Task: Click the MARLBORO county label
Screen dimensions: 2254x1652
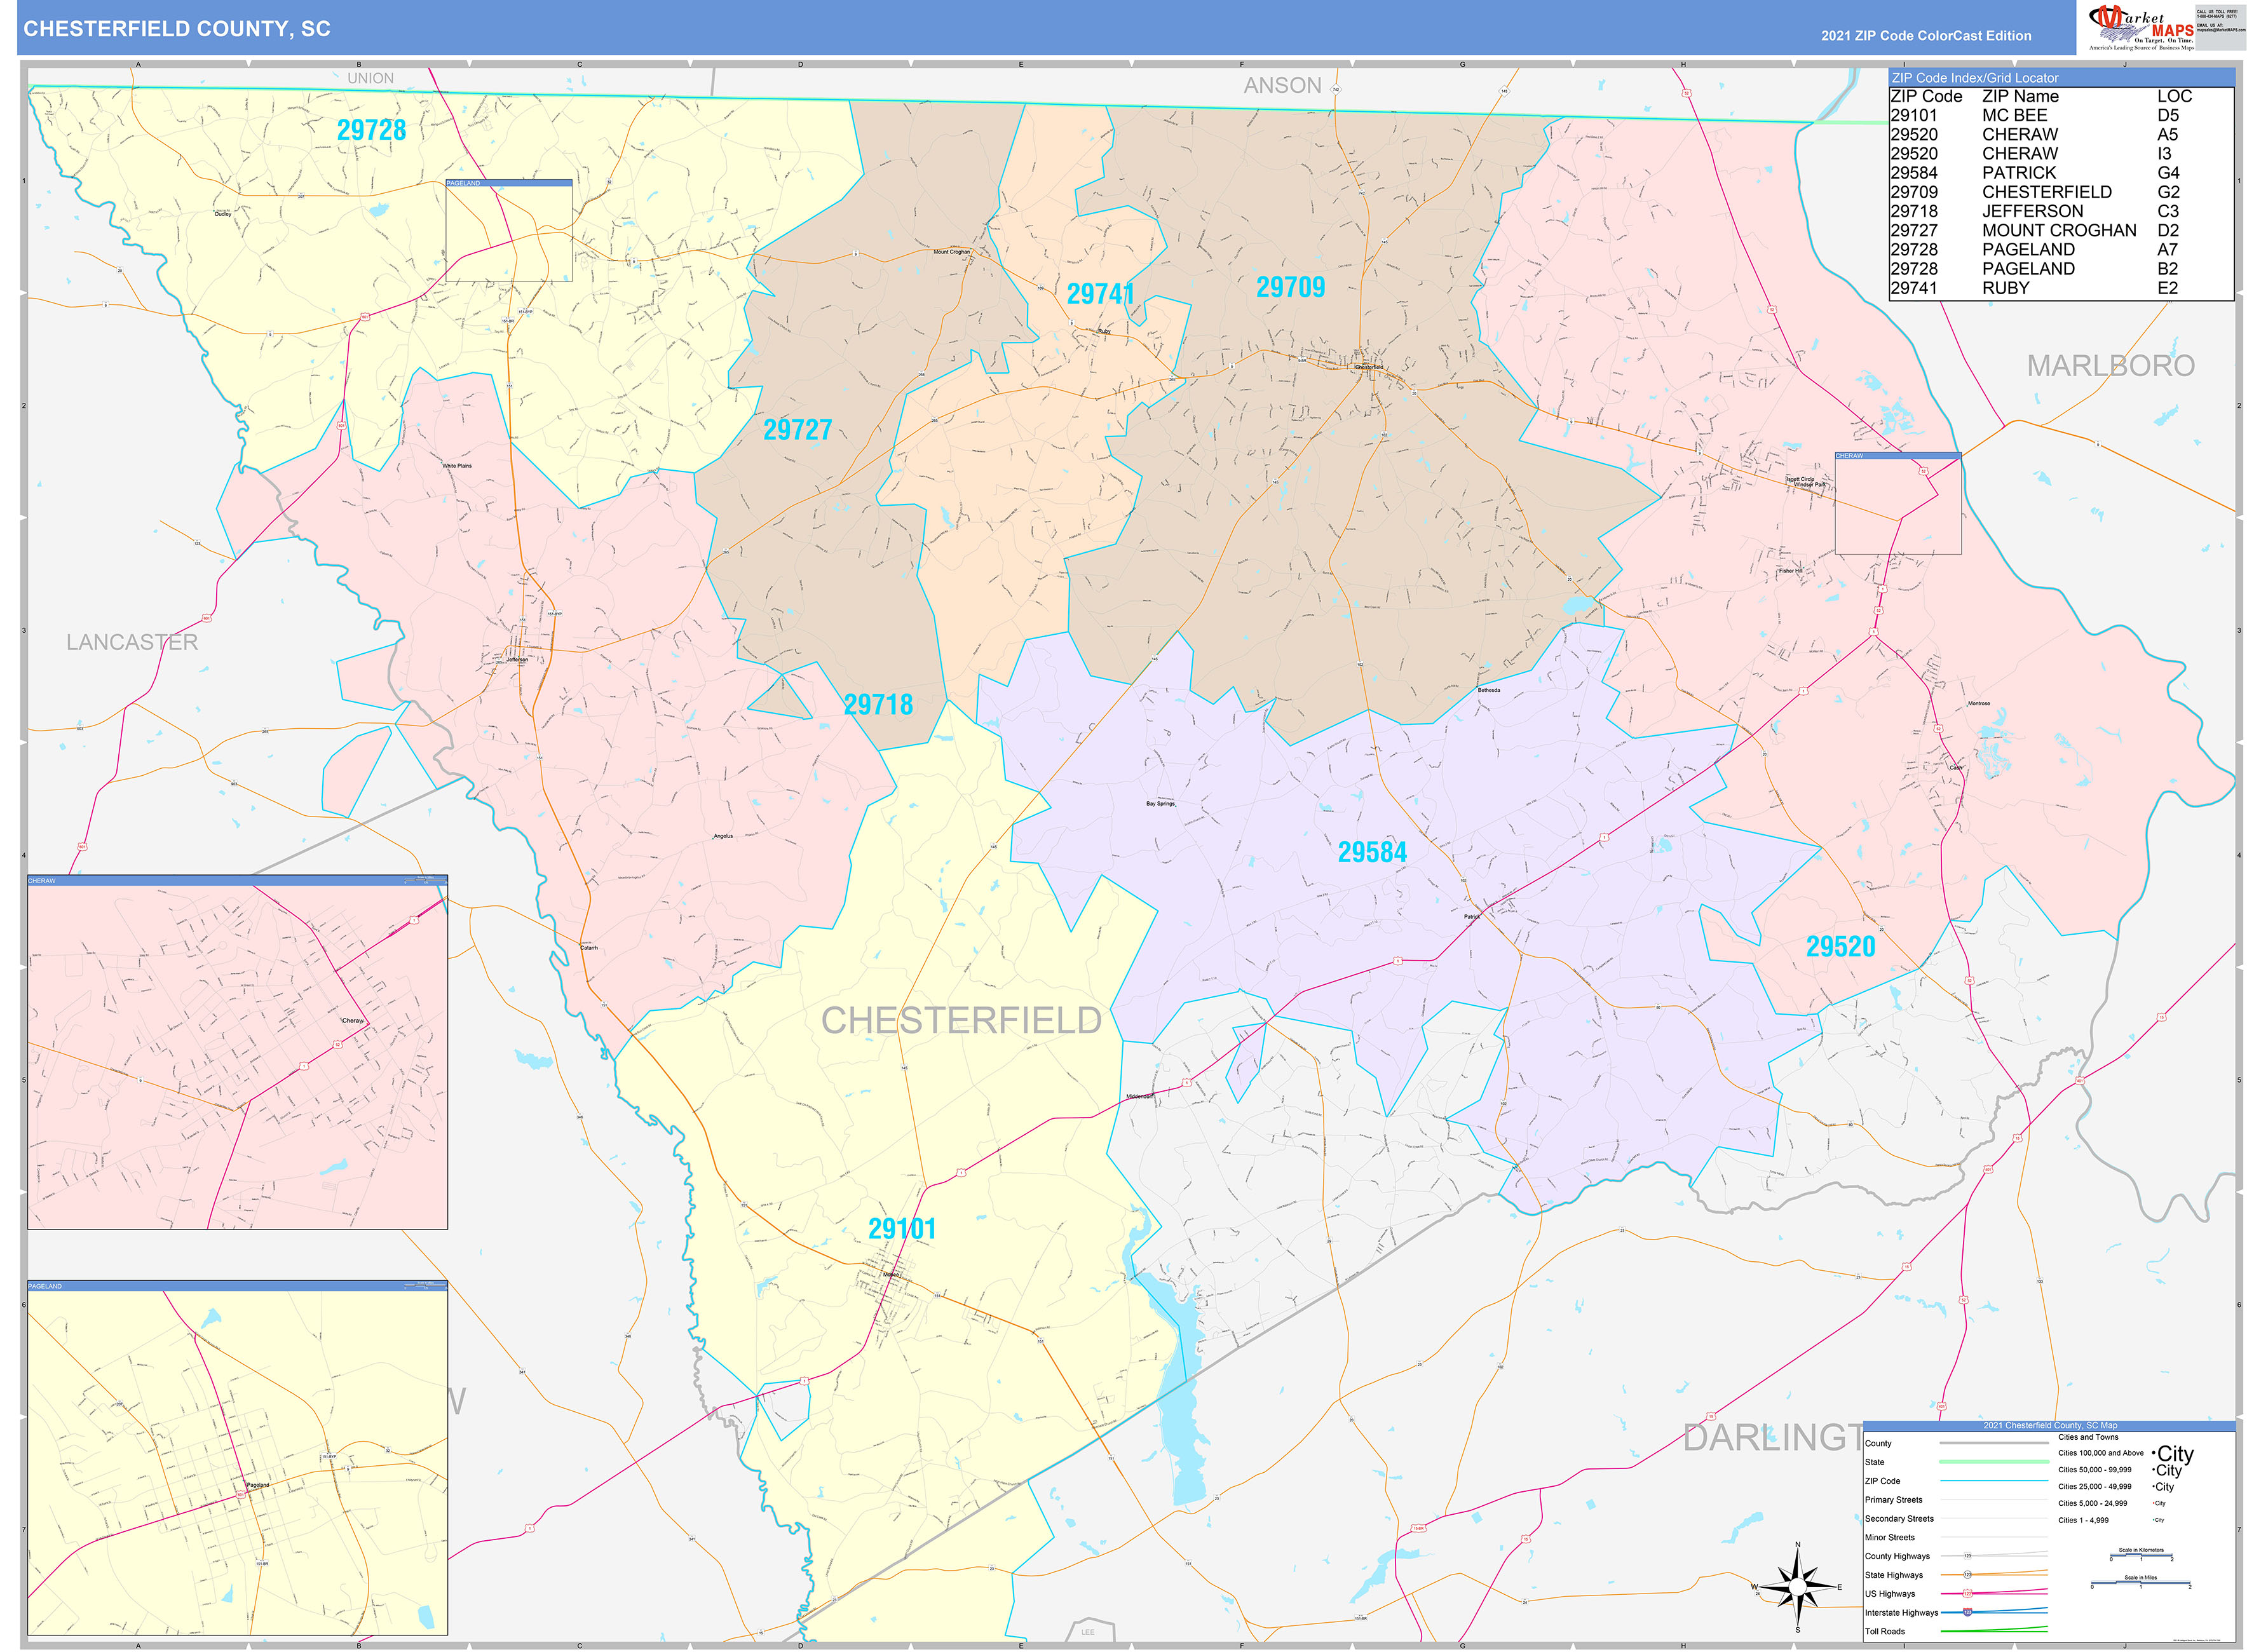Action: 2111,366
